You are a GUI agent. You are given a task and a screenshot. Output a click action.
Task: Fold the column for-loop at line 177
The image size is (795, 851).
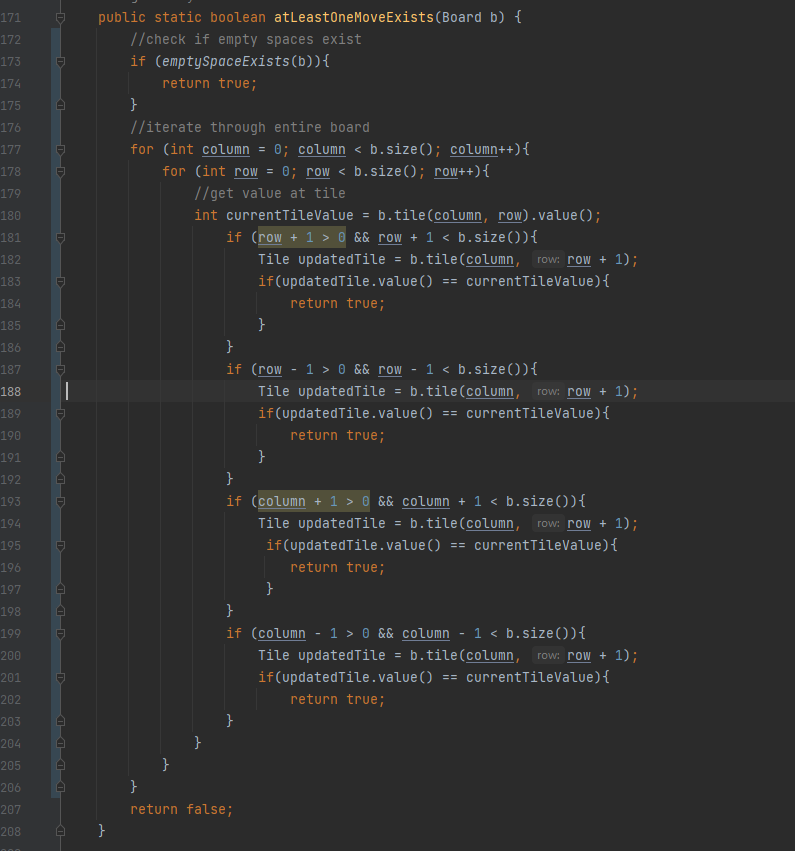click(61, 150)
